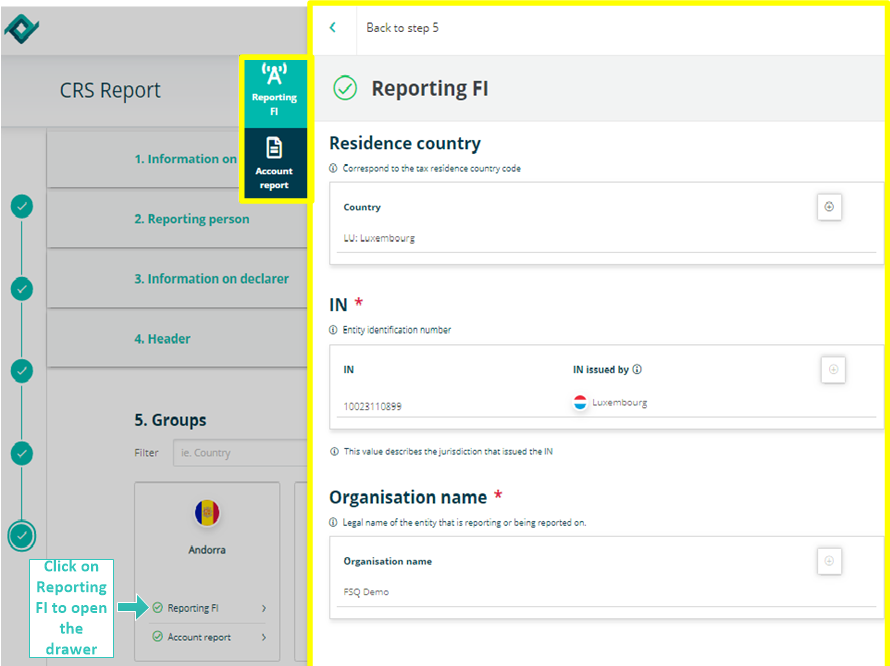The height and width of the screenshot is (666, 890).
Task: Switch to the Account report side tab
Action: coord(274,163)
